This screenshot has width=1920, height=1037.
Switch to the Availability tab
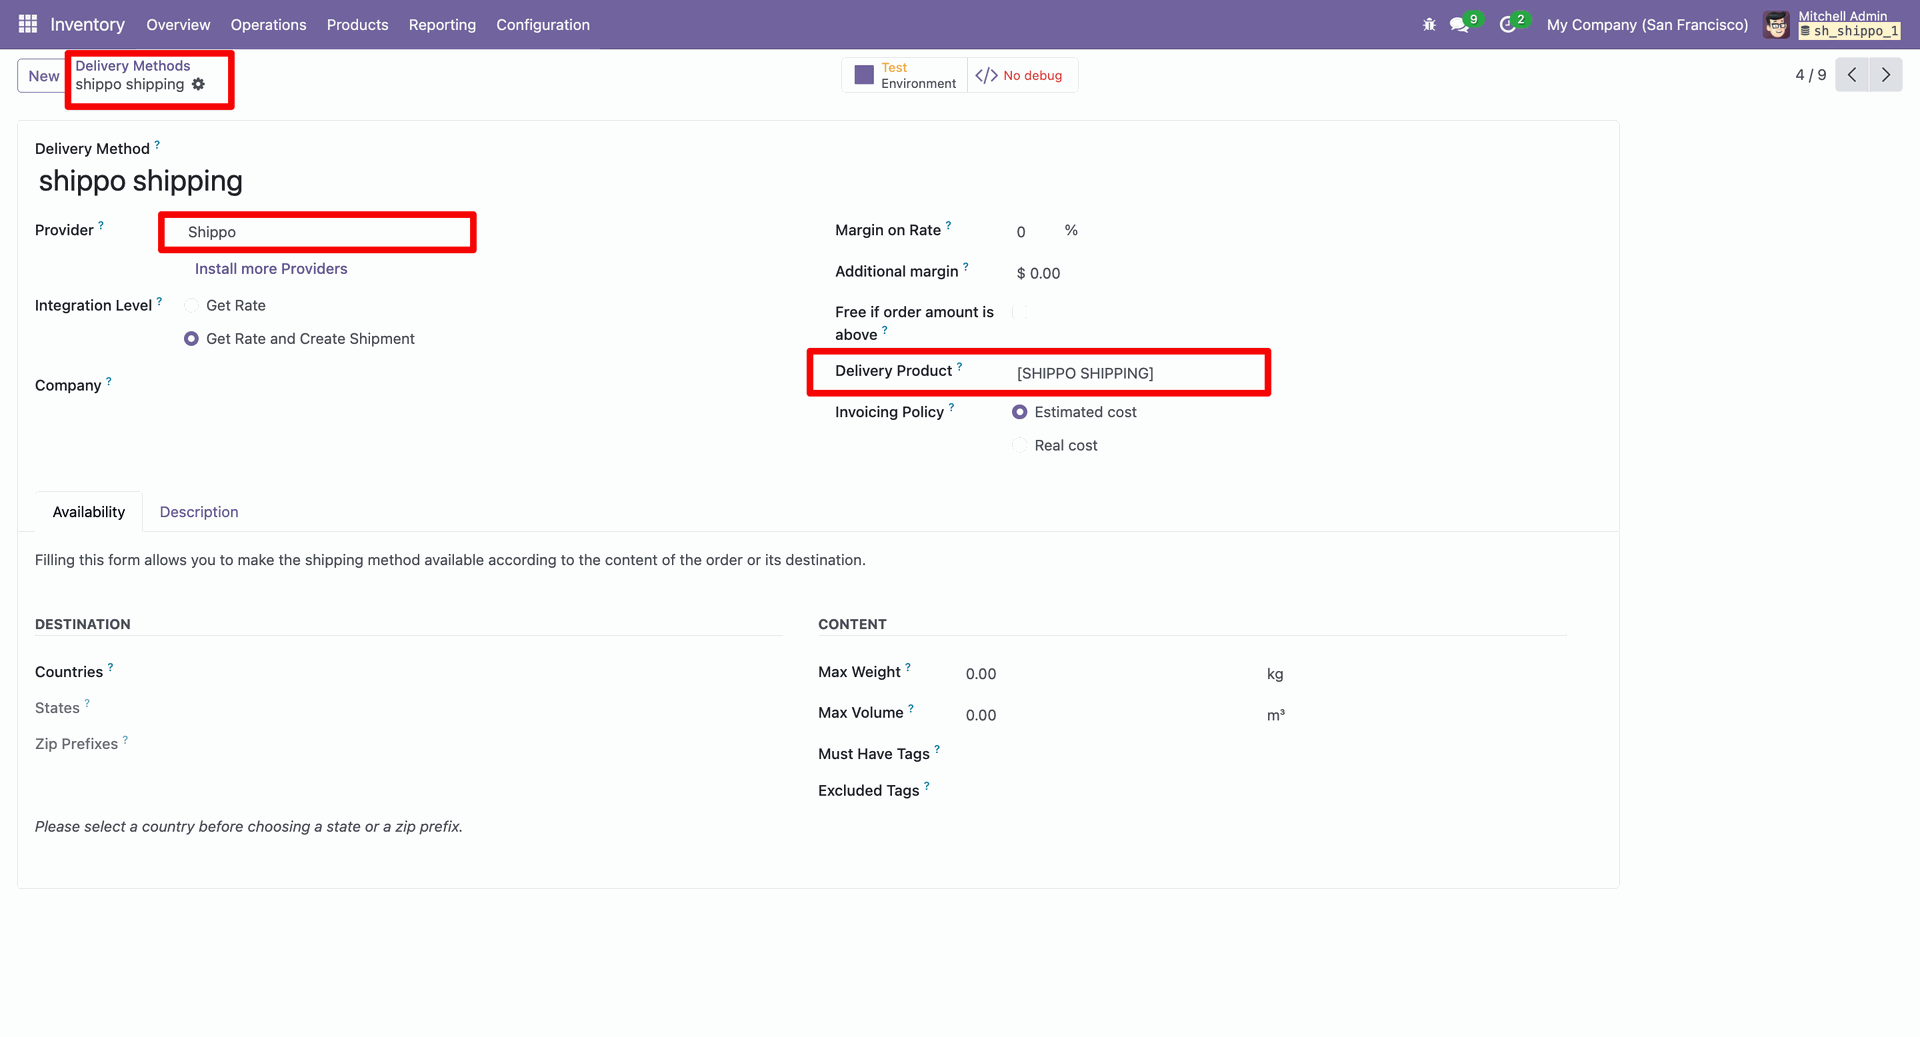(x=89, y=512)
